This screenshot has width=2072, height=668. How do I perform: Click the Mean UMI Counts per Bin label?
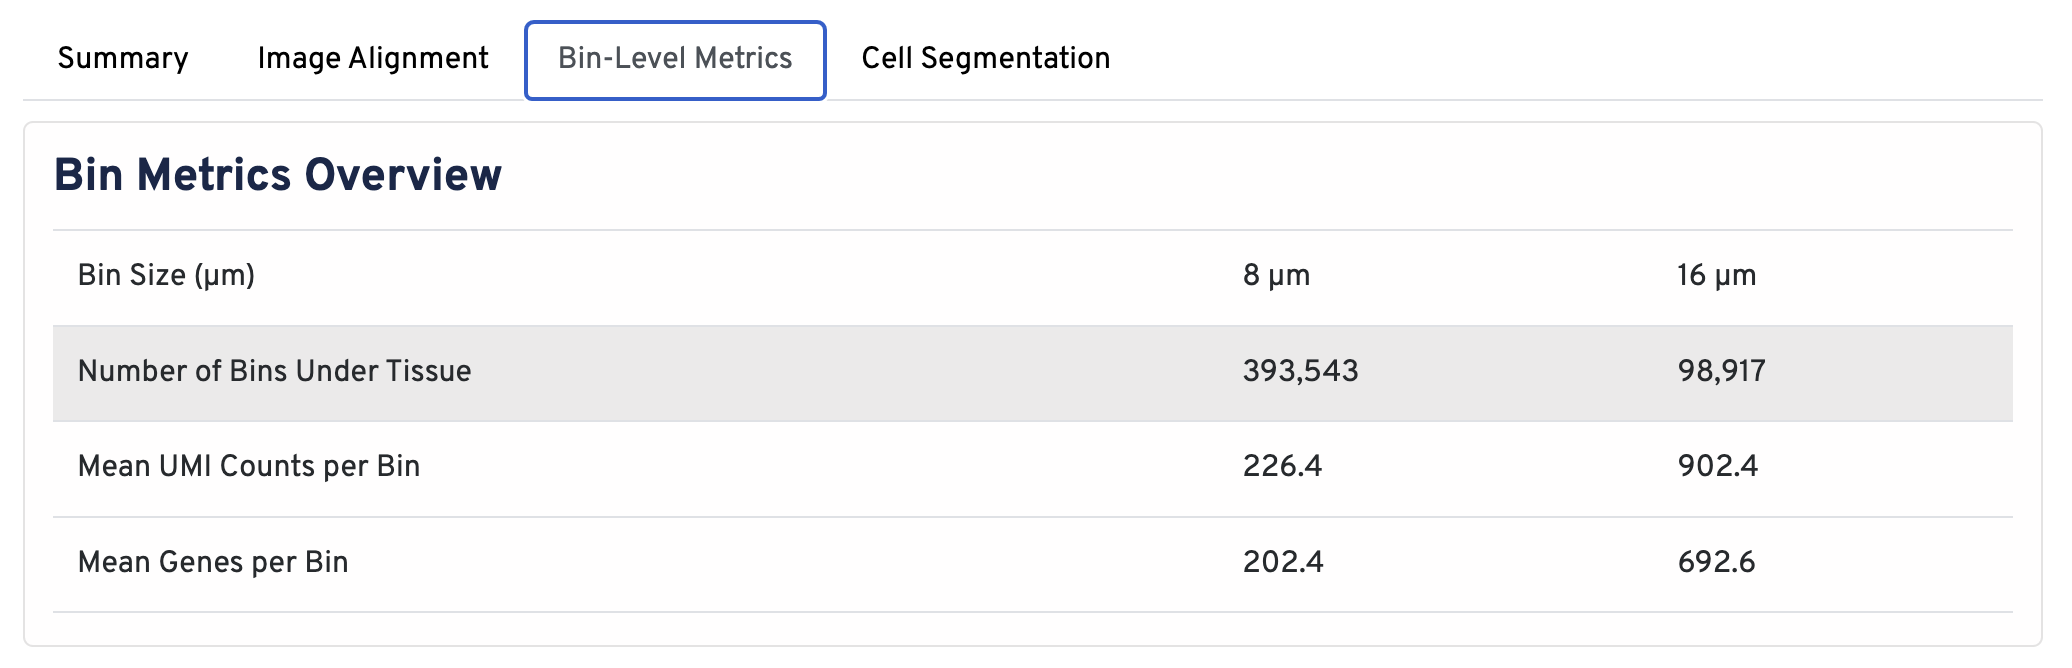click(249, 466)
